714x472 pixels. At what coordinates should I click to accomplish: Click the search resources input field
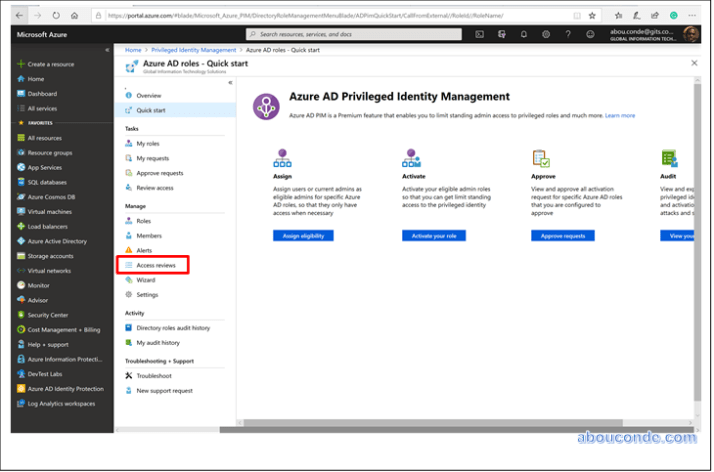(350, 34)
